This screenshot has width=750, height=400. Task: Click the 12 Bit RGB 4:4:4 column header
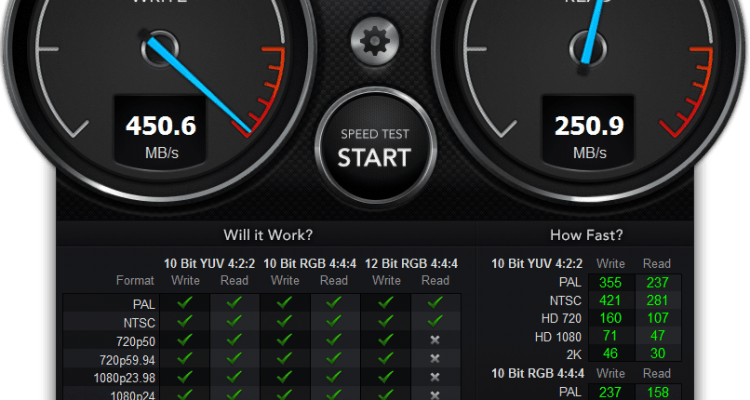[410, 263]
